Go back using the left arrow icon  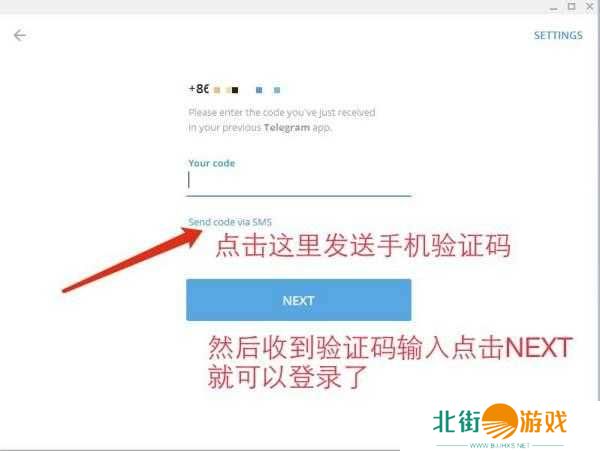click(20, 35)
